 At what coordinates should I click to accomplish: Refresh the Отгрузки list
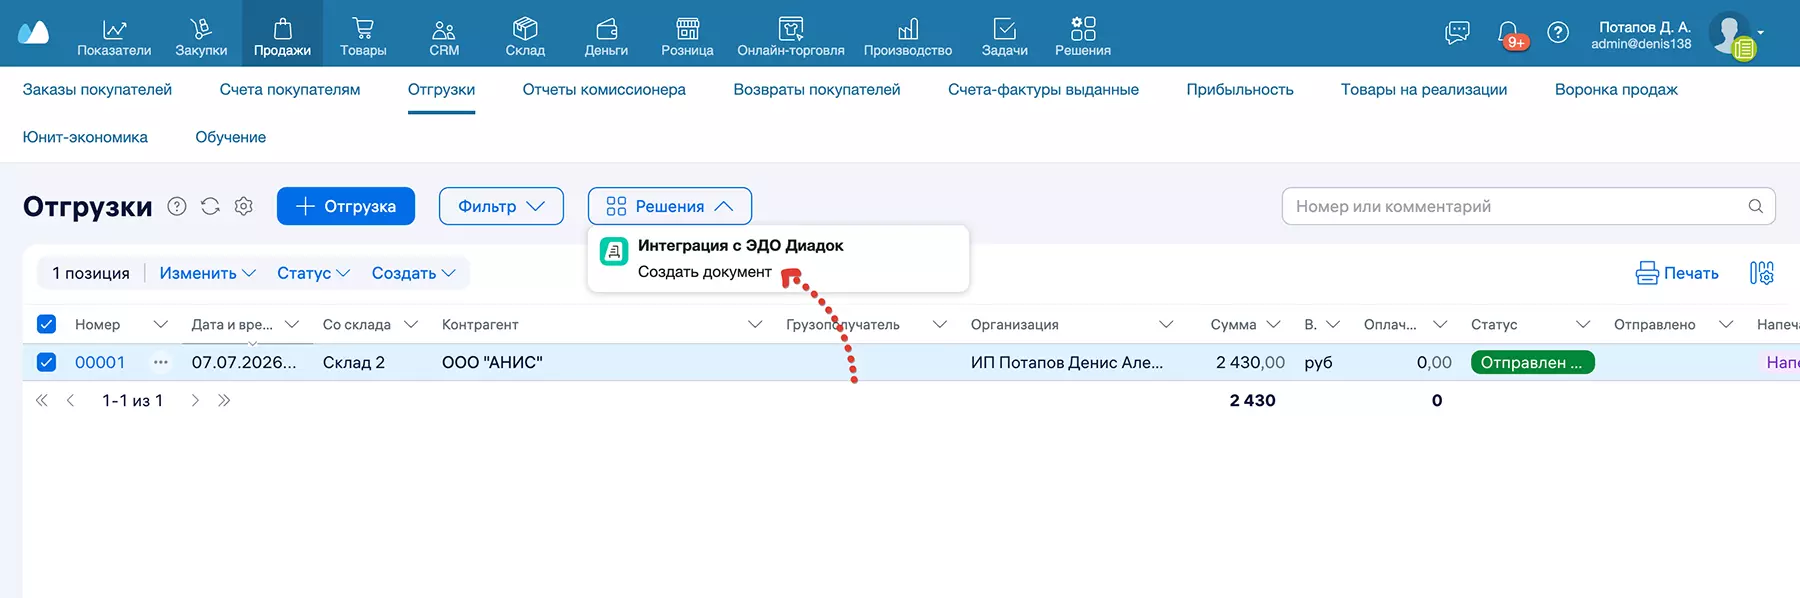coord(210,206)
